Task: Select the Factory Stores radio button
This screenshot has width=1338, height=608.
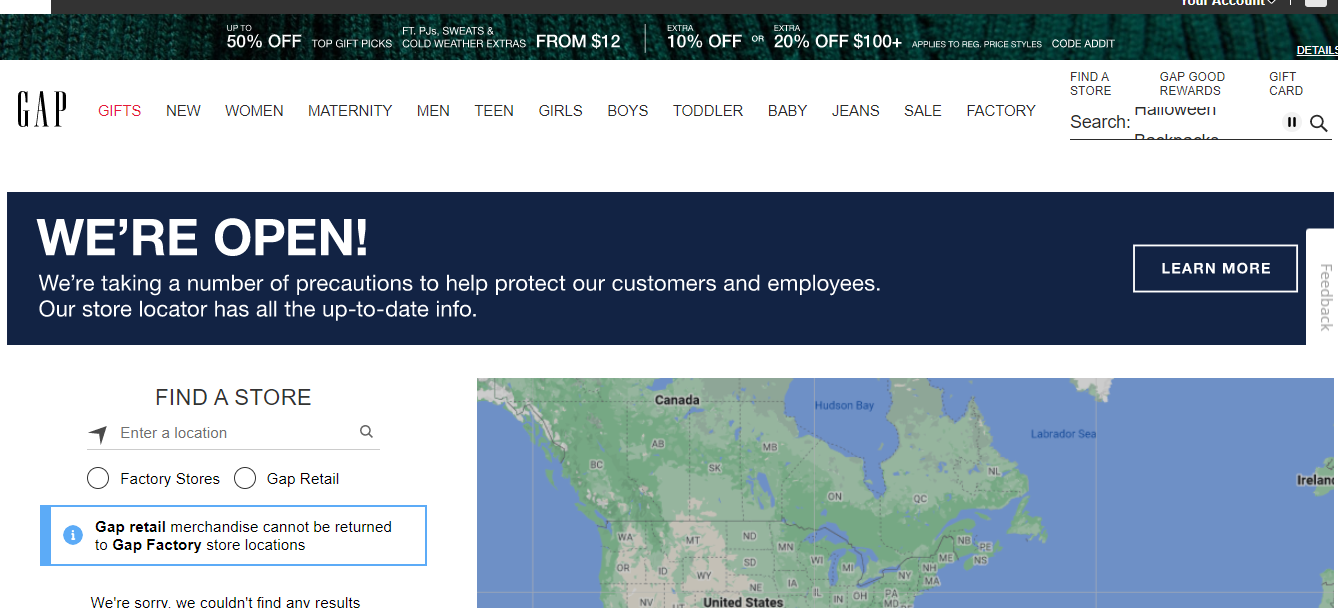Action: click(98, 479)
